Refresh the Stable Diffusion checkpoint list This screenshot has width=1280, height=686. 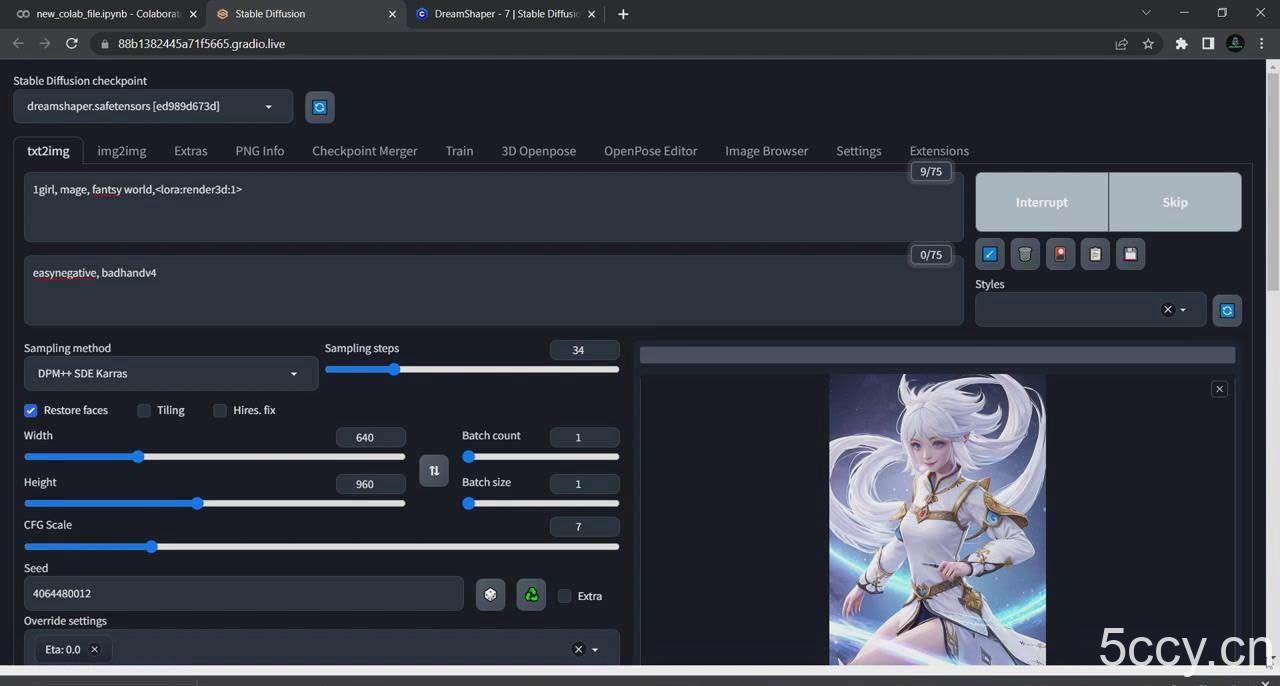pos(319,107)
